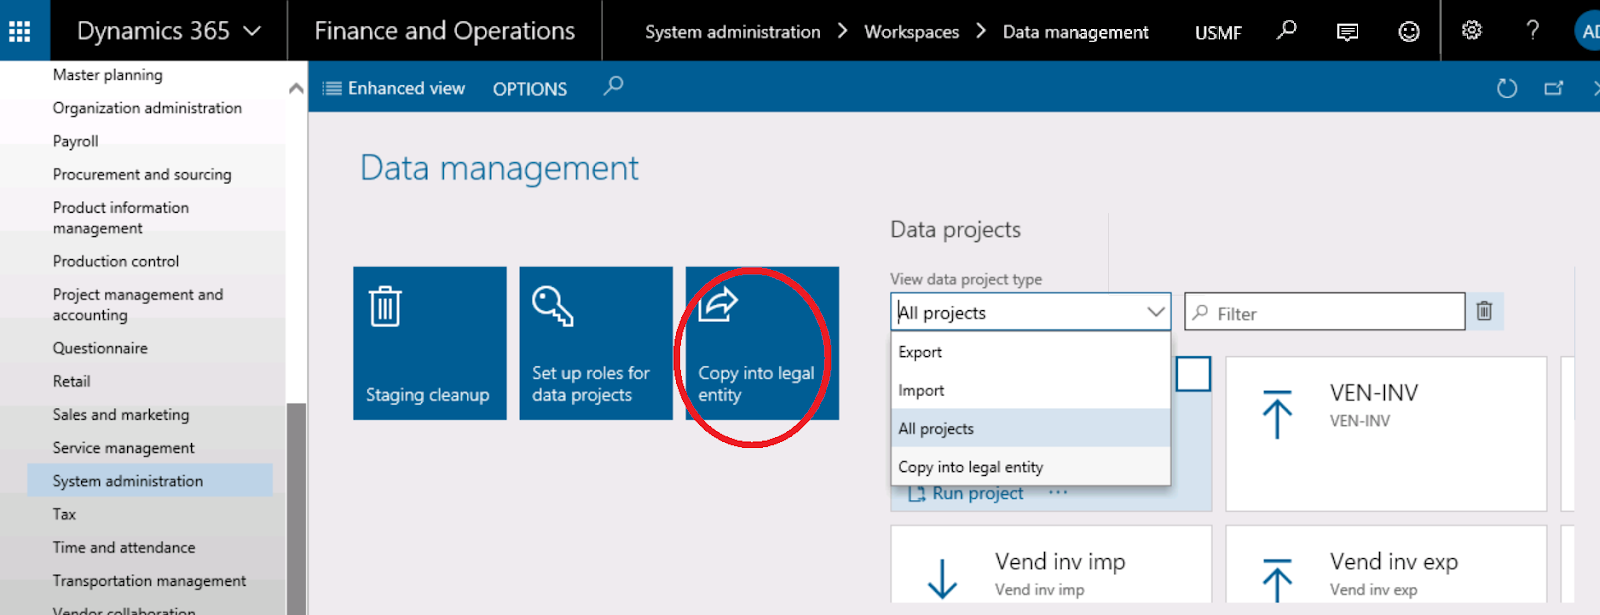
Task: Open the All projects type combo box
Action: [1030, 312]
